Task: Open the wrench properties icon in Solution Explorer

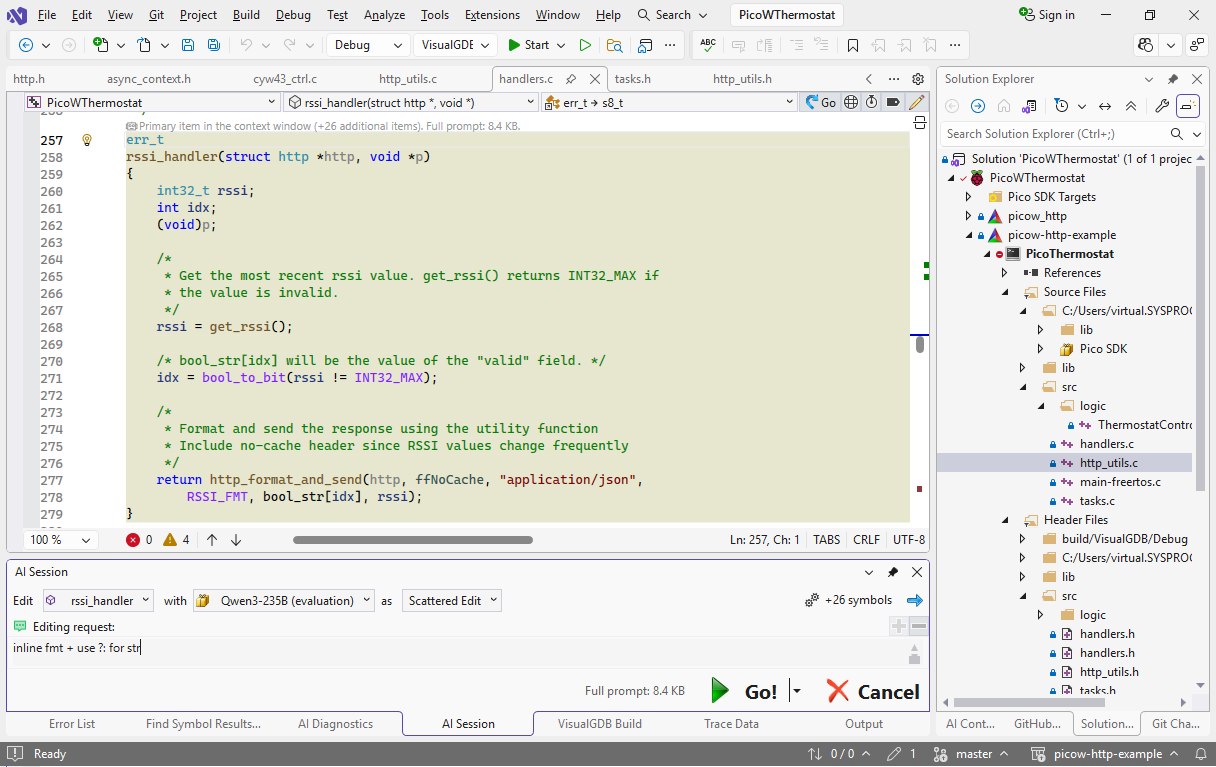Action: [x=1161, y=106]
